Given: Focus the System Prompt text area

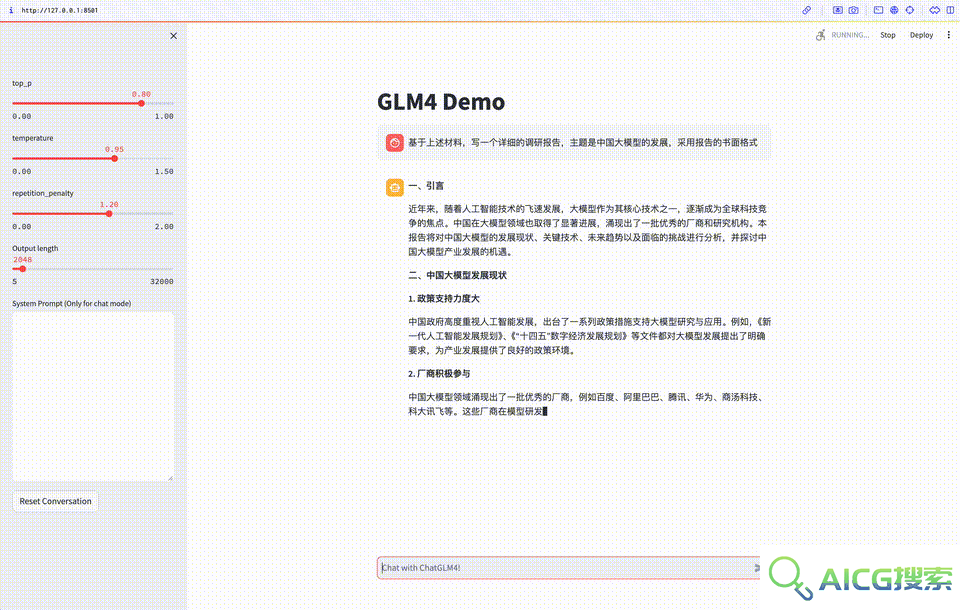Looking at the screenshot, I should pyautogui.click(x=93, y=396).
